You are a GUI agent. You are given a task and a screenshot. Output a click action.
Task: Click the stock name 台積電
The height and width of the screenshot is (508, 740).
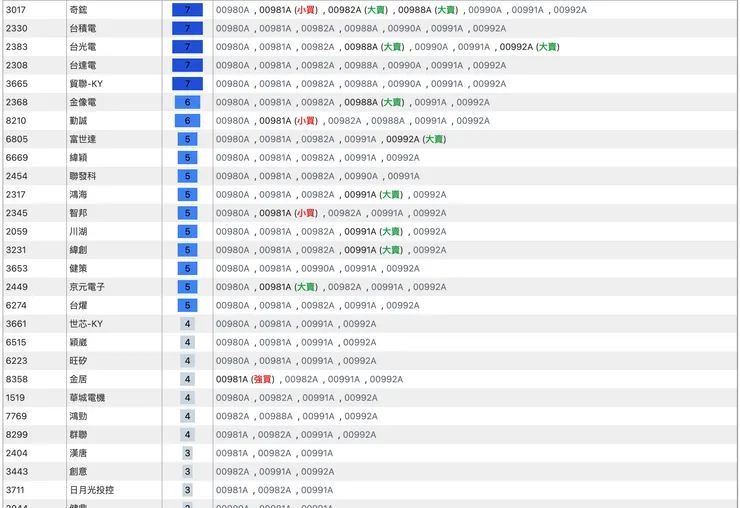point(83,28)
